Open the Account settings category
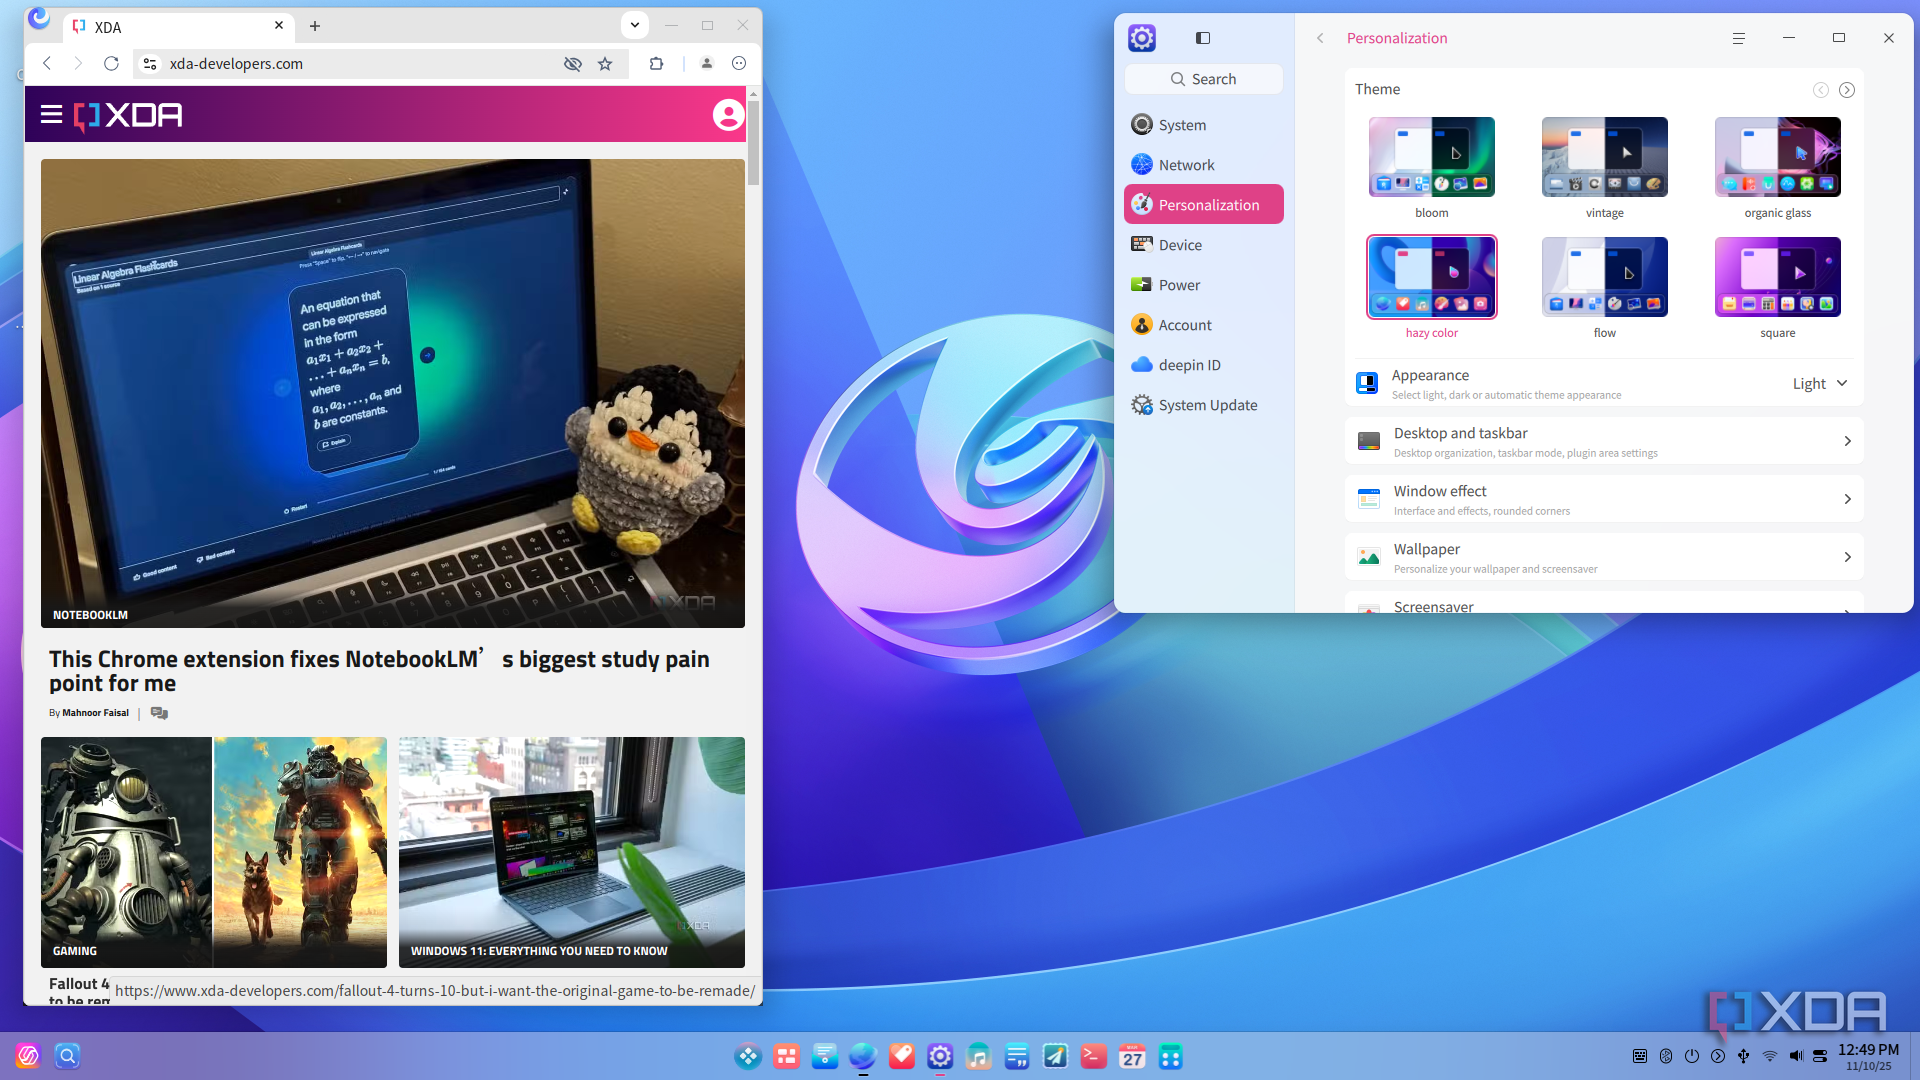The image size is (1920, 1080). coord(1203,325)
